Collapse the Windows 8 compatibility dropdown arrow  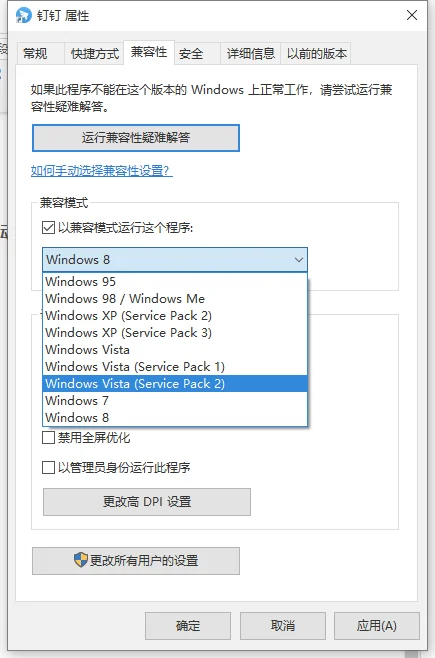pyautogui.click(x=299, y=260)
